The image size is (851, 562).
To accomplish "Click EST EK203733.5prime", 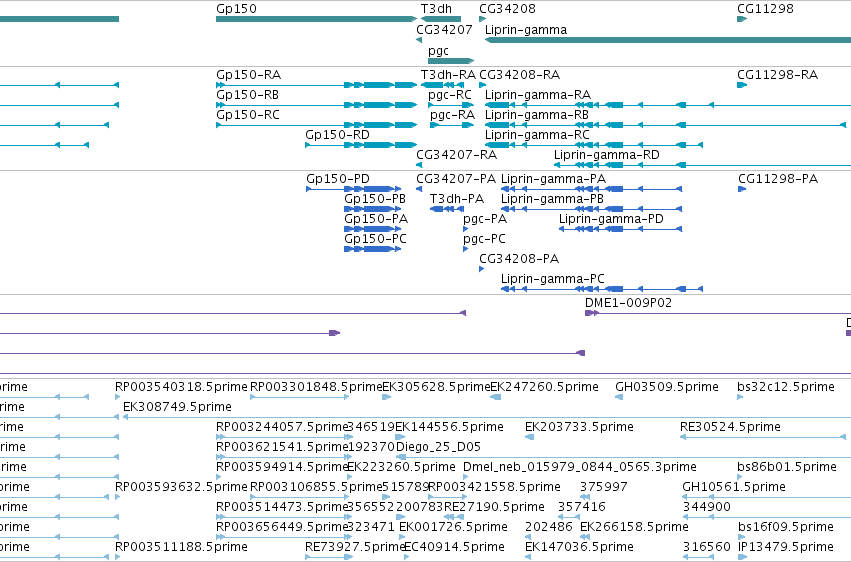I will point(579,427).
